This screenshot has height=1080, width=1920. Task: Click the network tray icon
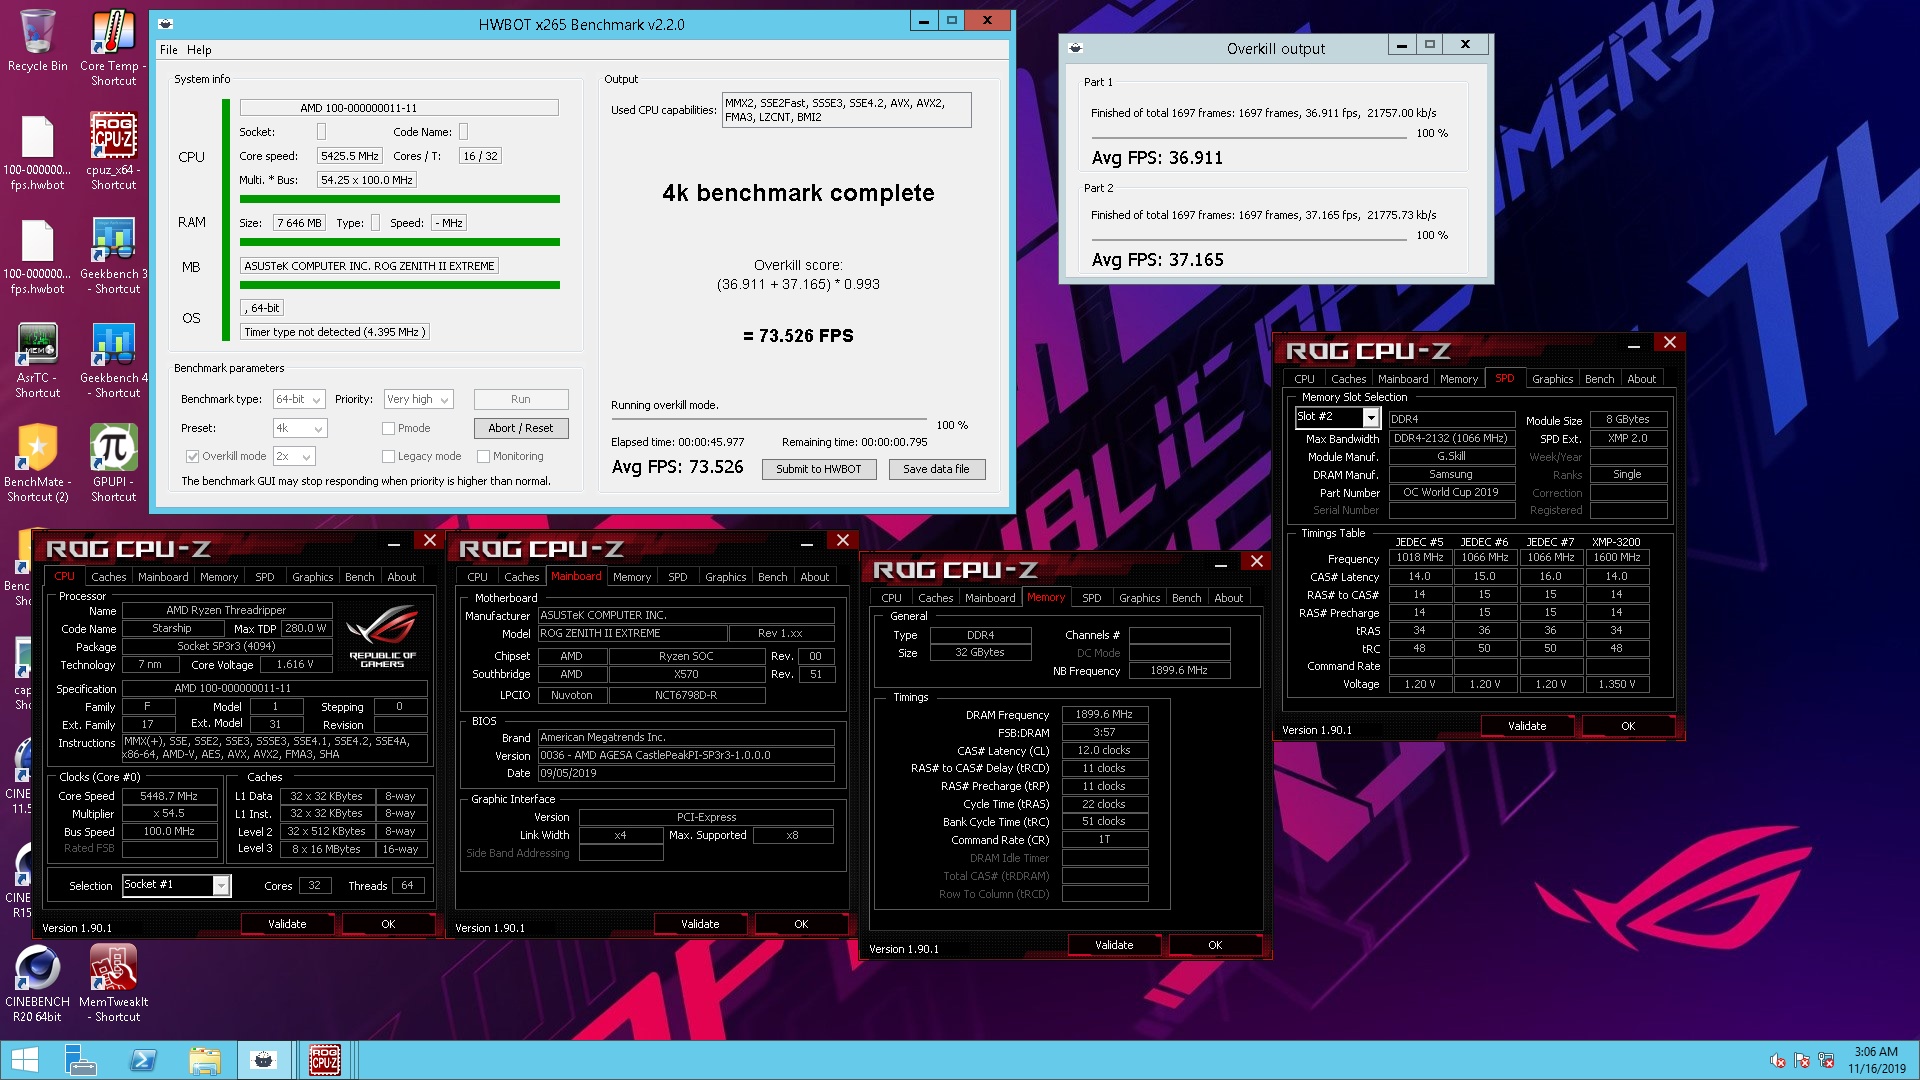[x=1826, y=1060]
